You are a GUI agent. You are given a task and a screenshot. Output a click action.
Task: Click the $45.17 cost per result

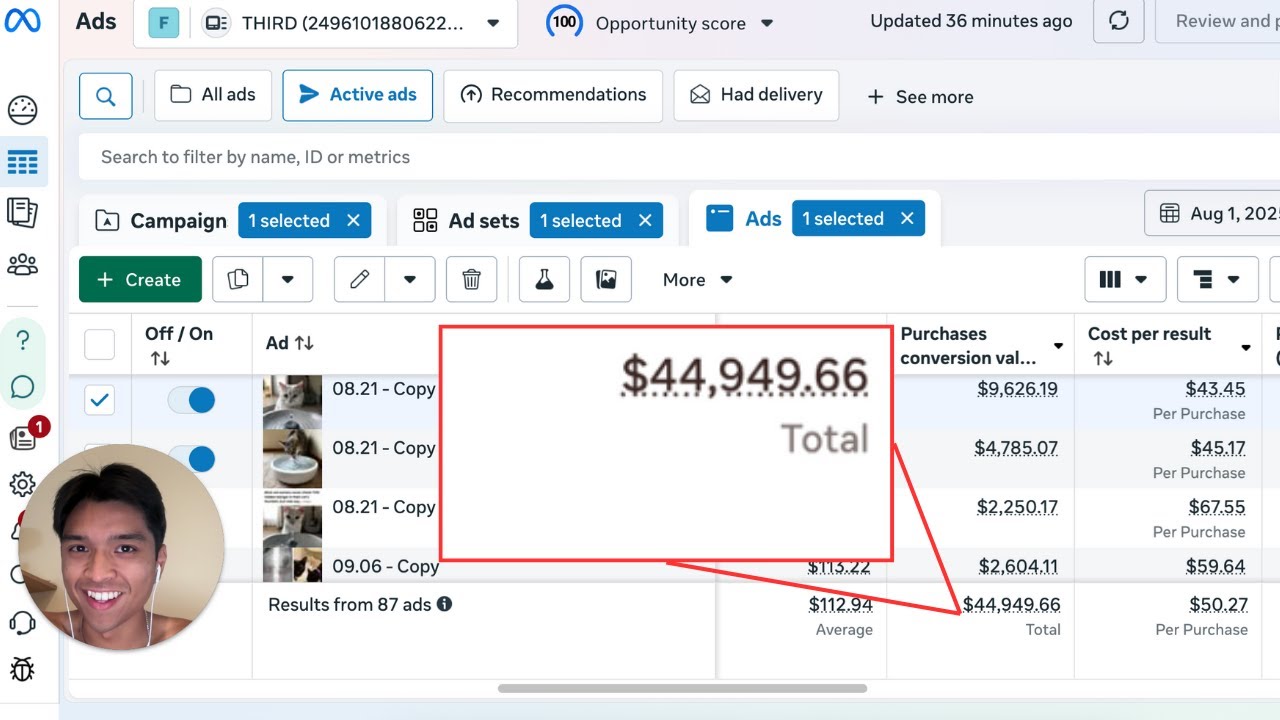pos(1217,448)
